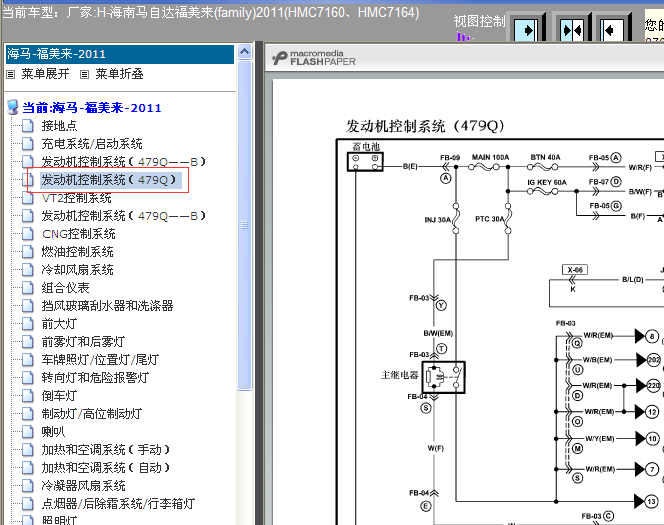Click the page icon beside 接地点
This screenshot has width=664, height=525.
coord(28,126)
